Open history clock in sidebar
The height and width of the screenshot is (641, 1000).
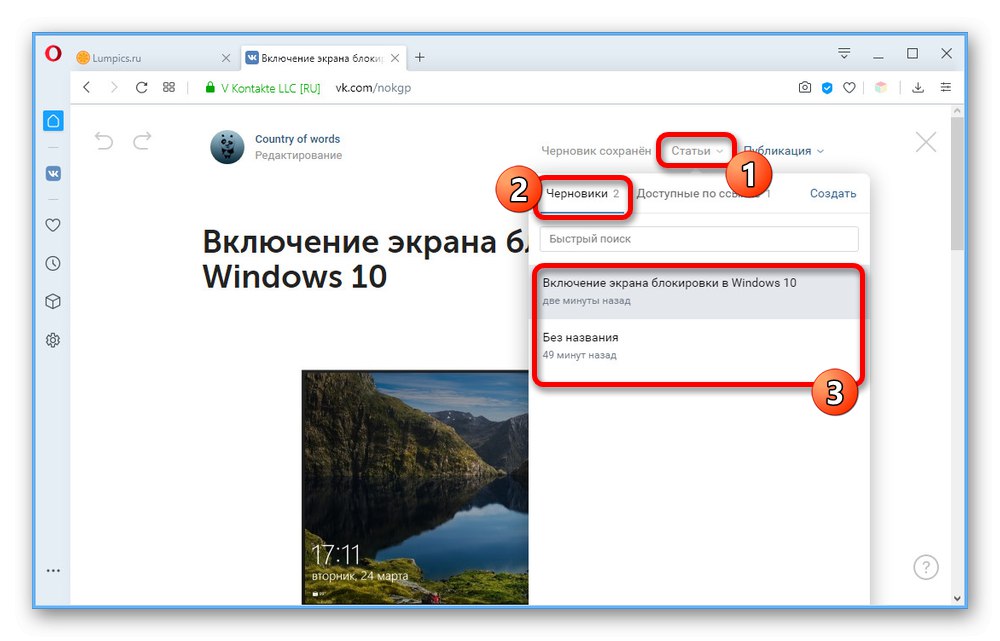[54, 263]
